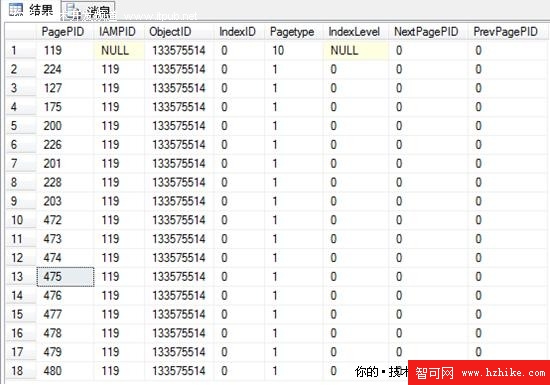This screenshot has height=385, width=550.
Task: Select row header number 2
Action: tap(21, 69)
